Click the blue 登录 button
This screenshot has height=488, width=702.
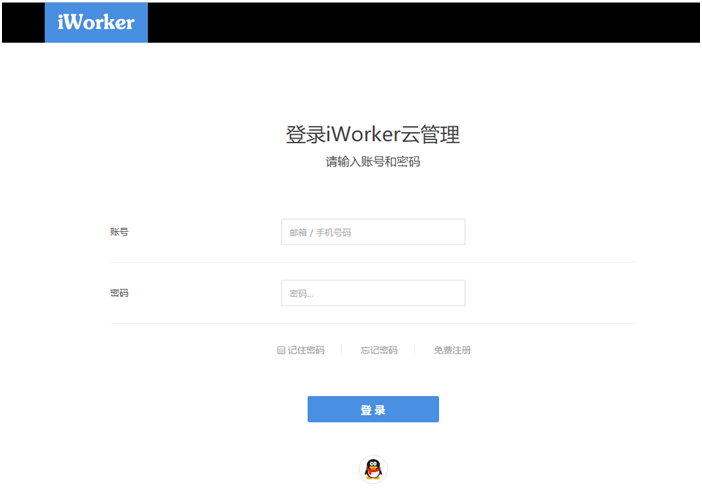(373, 409)
